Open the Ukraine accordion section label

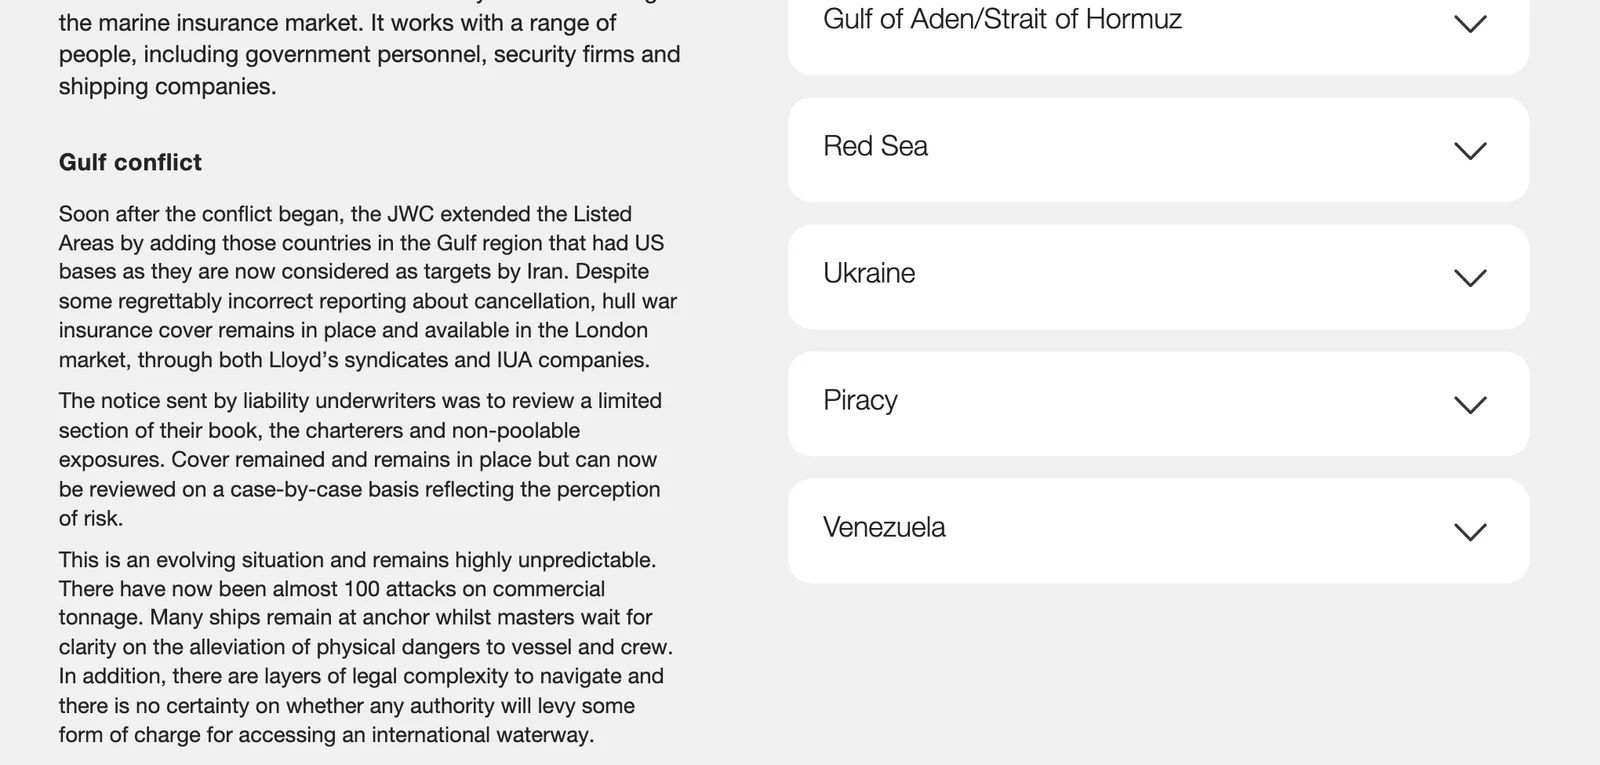pos(869,273)
